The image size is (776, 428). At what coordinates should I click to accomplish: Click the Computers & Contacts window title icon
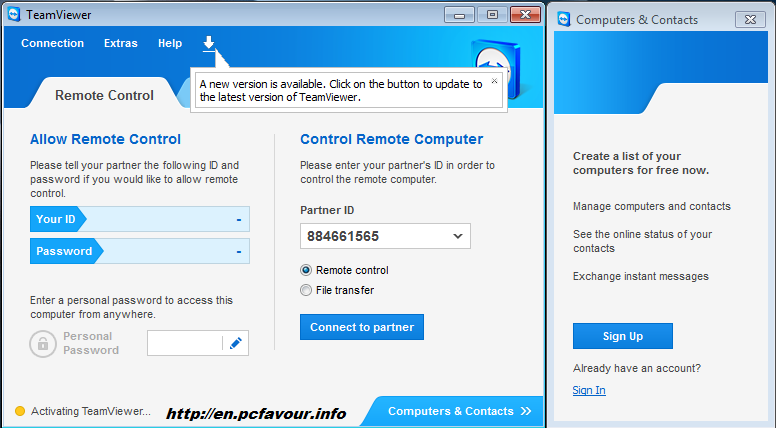564,19
